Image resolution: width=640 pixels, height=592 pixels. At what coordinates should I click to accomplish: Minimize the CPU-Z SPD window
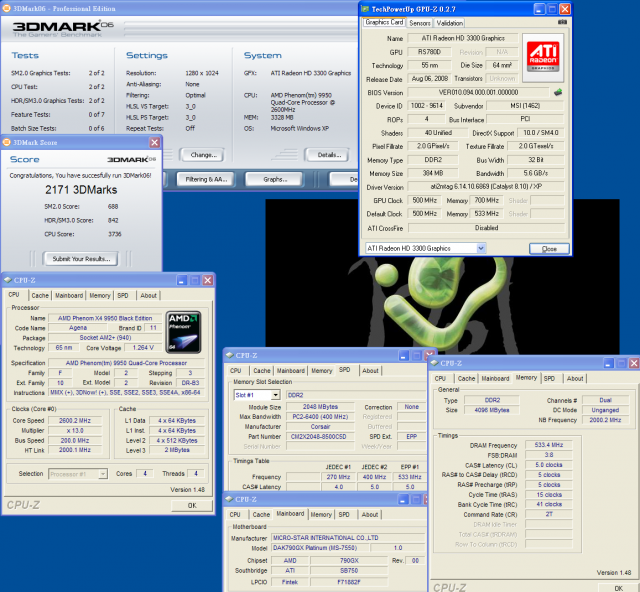point(403,356)
